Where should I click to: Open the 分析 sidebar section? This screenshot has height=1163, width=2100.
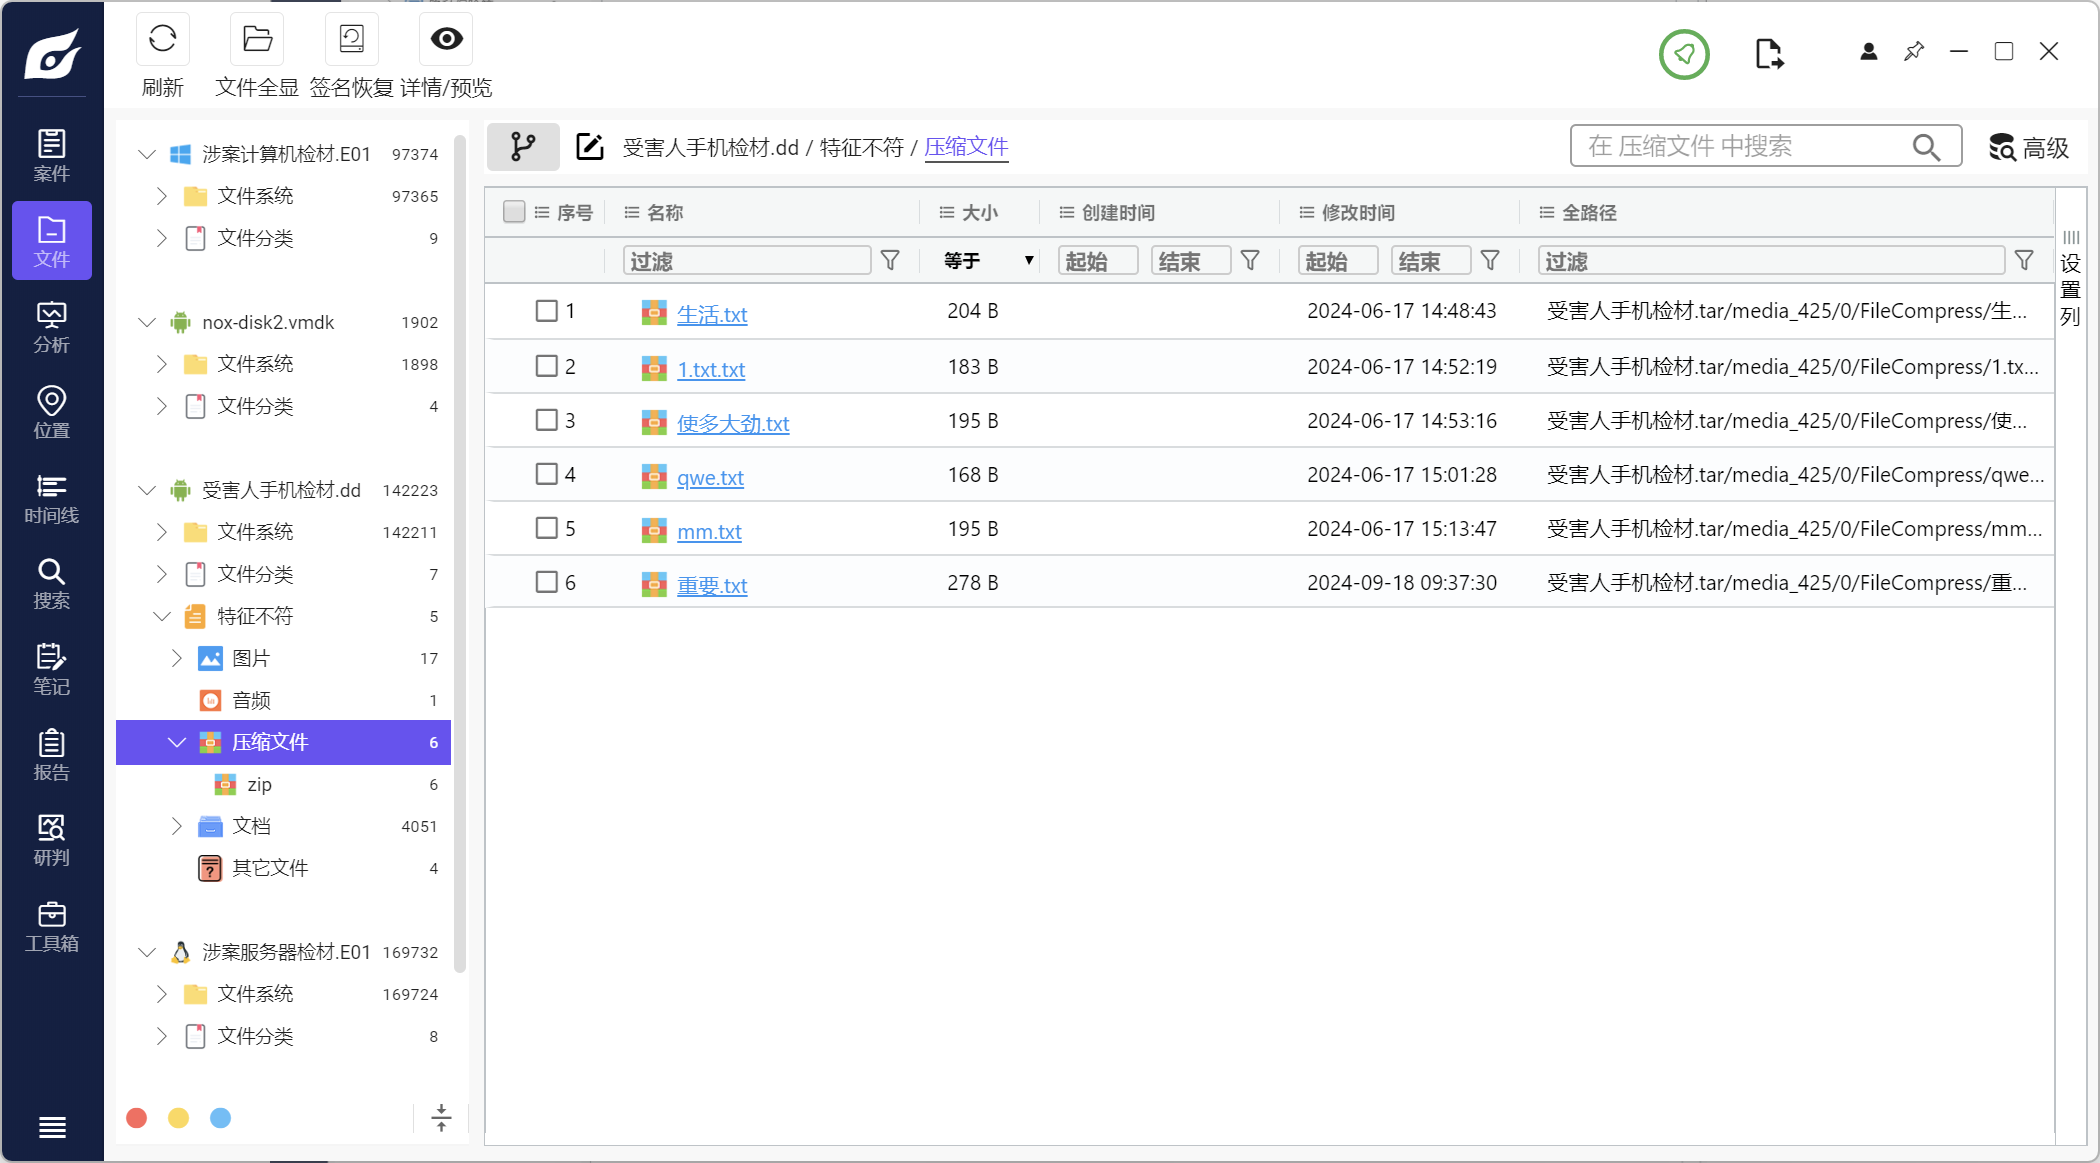click(52, 327)
